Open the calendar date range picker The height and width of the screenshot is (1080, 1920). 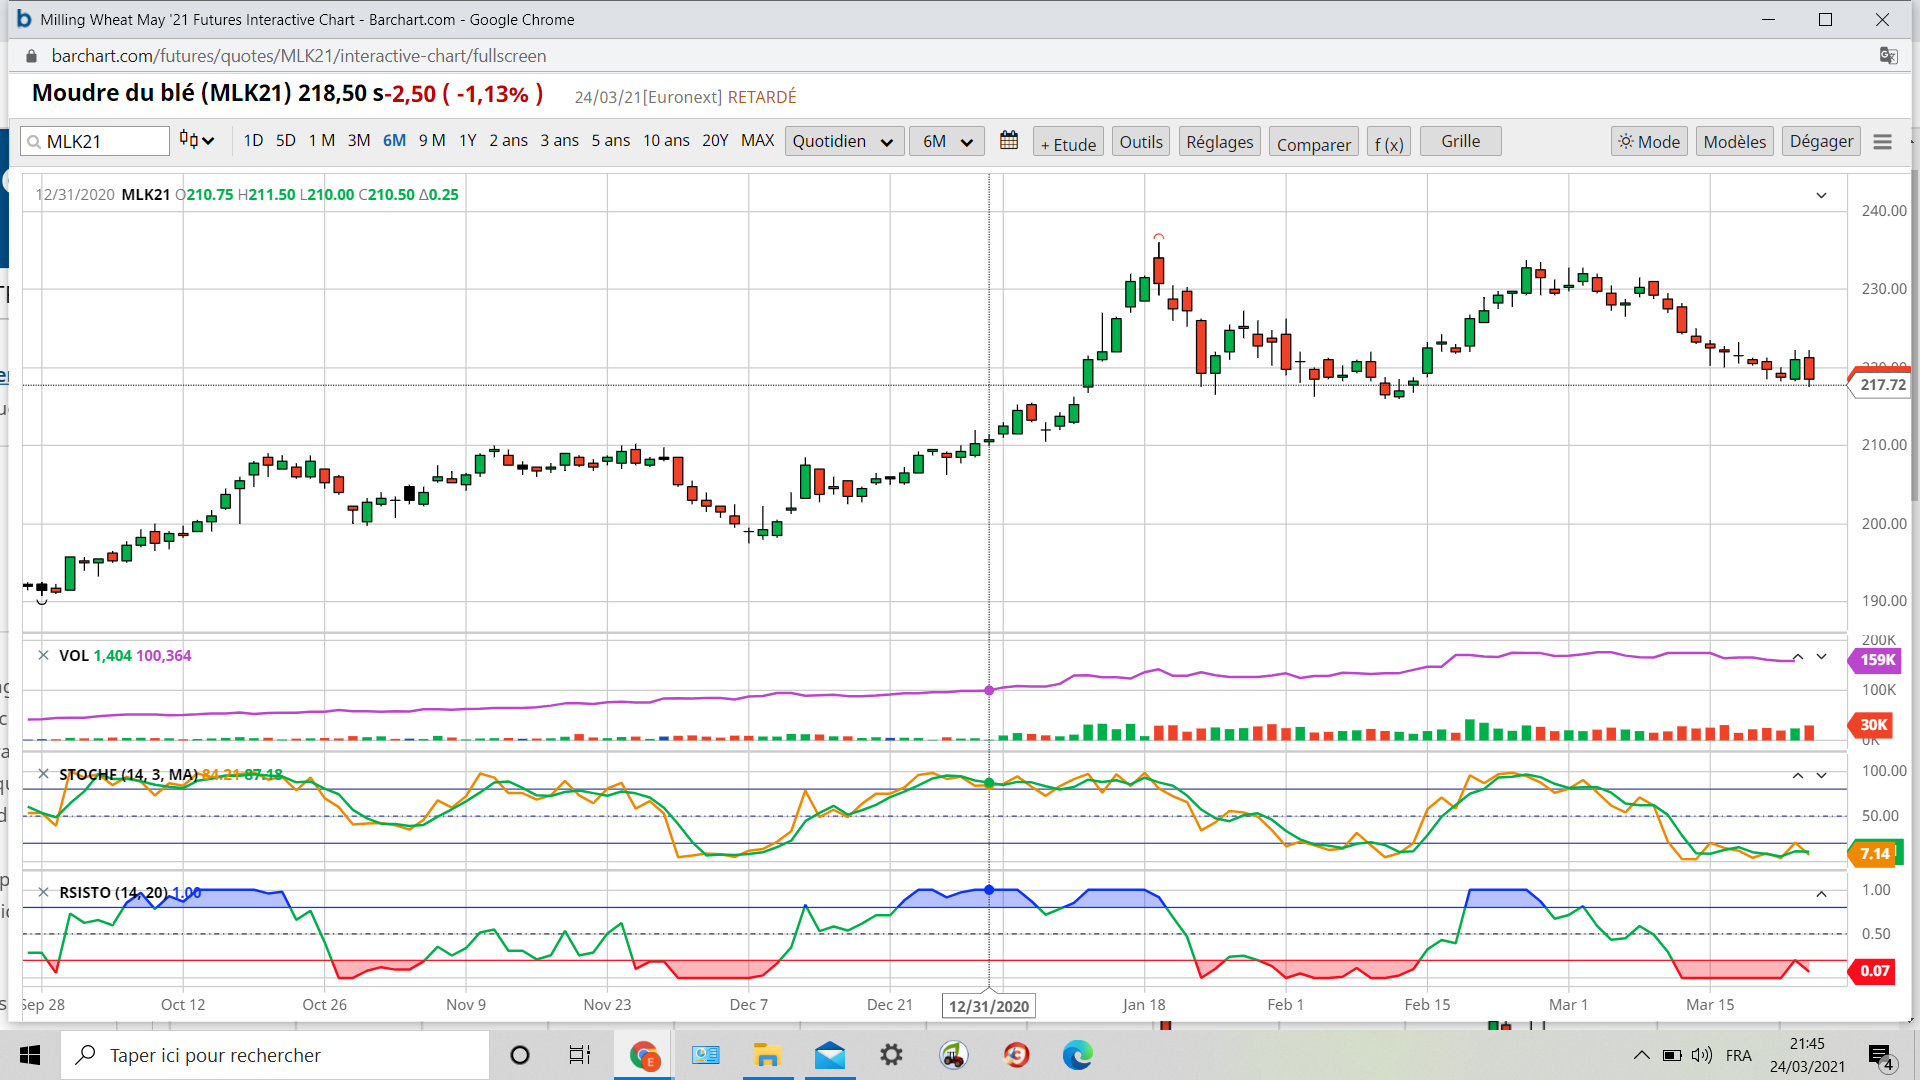click(x=1009, y=141)
